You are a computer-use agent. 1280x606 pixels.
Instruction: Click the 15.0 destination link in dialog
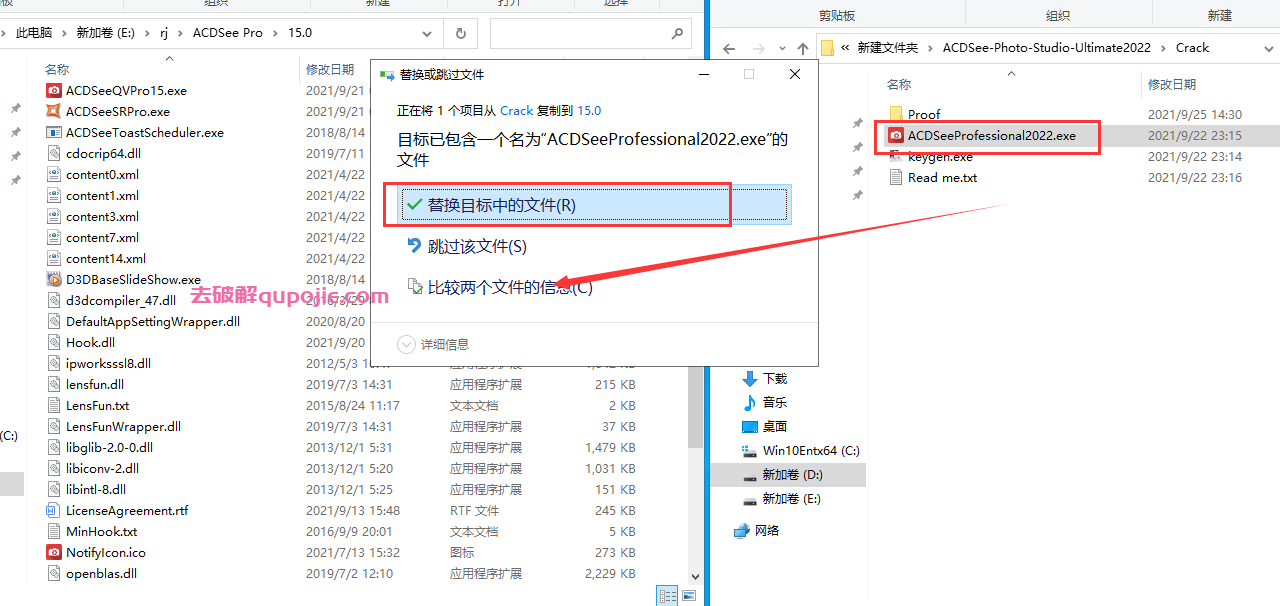tap(589, 111)
